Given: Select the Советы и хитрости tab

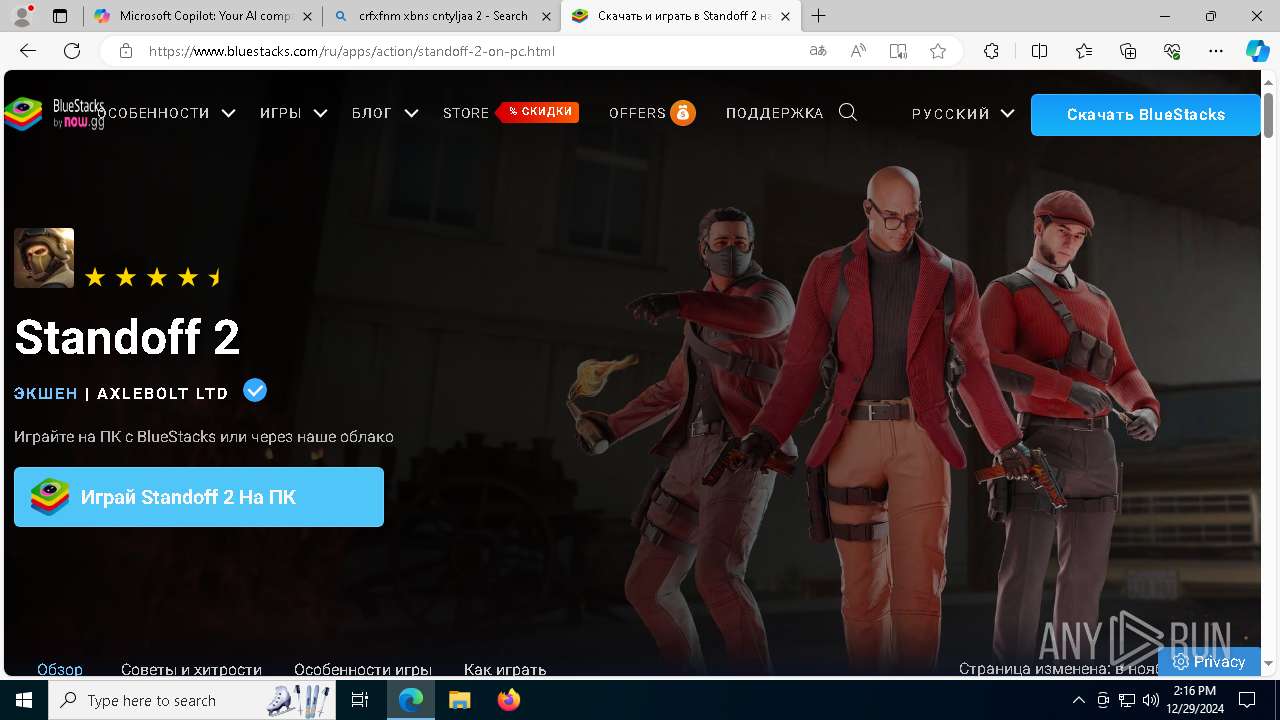Looking at the screenshot, I should [191, 669].
